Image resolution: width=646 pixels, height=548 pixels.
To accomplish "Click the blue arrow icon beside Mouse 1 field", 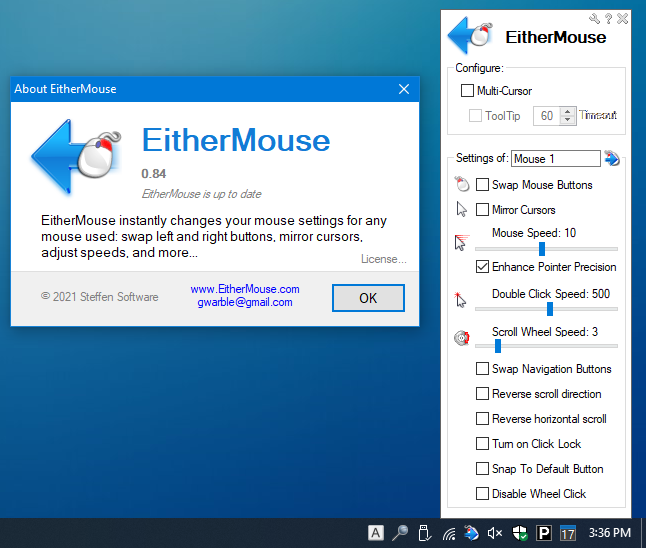I will point(612,158).
